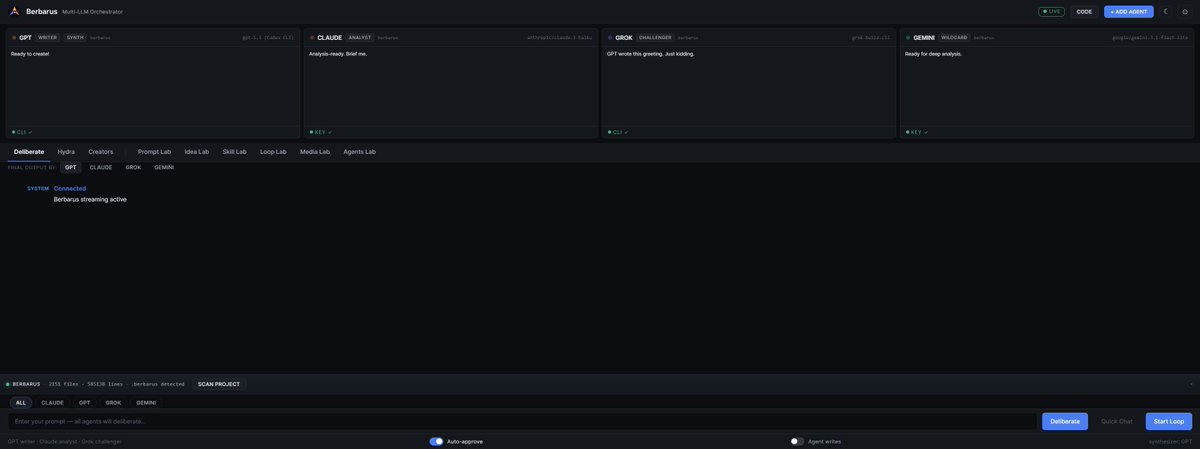Set final output to GPT
Image resolution: width=1200 pixels, height=449 pixels.
71,167
